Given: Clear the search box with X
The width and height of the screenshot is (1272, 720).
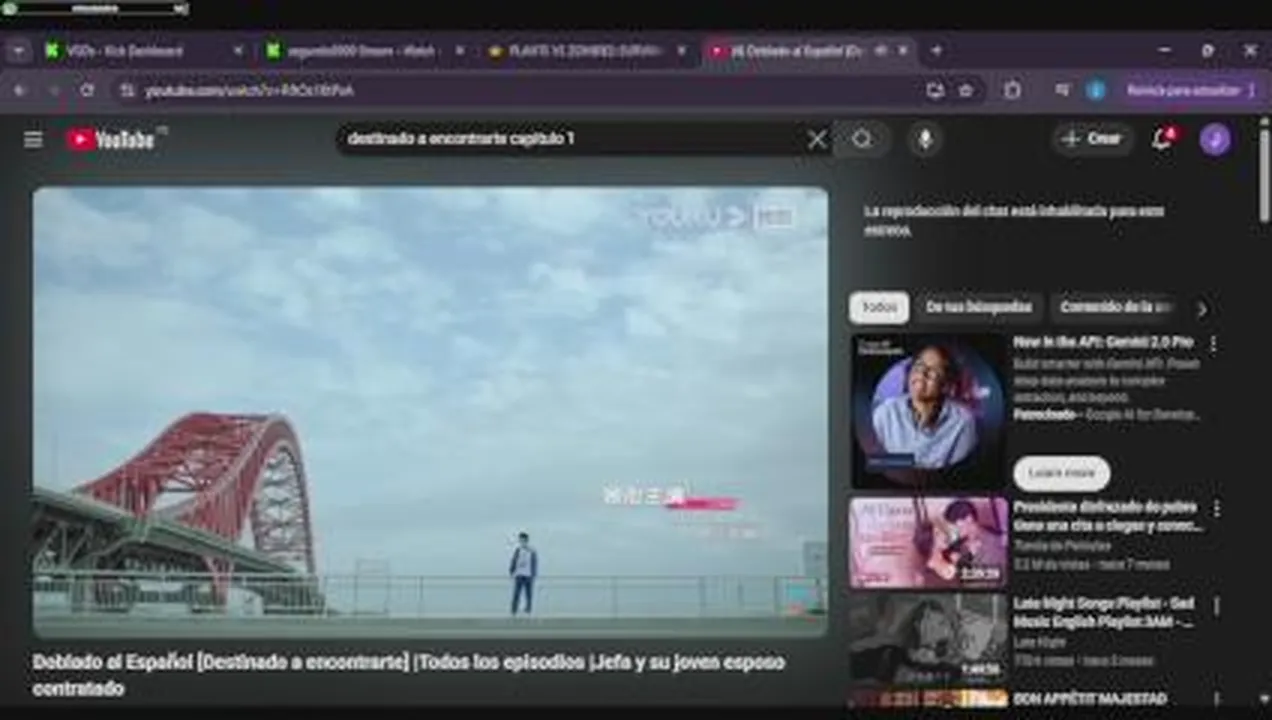Looking at the screenshot, I should [x=817, y=139].
